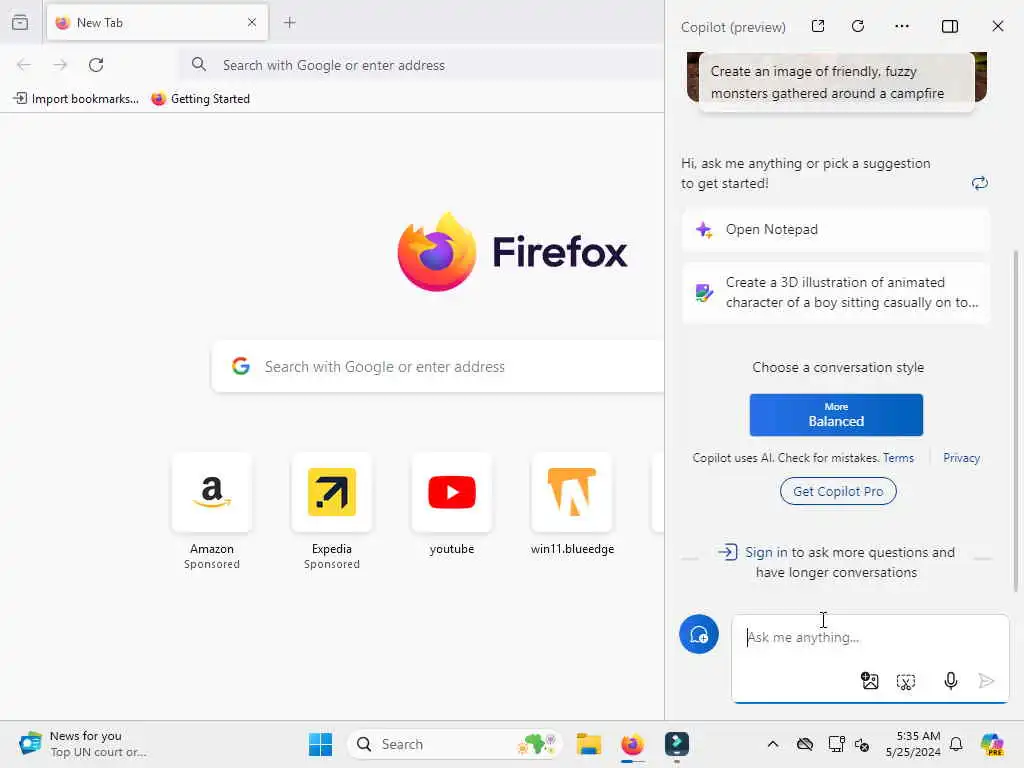Click the Get Copilot Pro button
The image size is (1024, 768).
click(x=838, y=491)
